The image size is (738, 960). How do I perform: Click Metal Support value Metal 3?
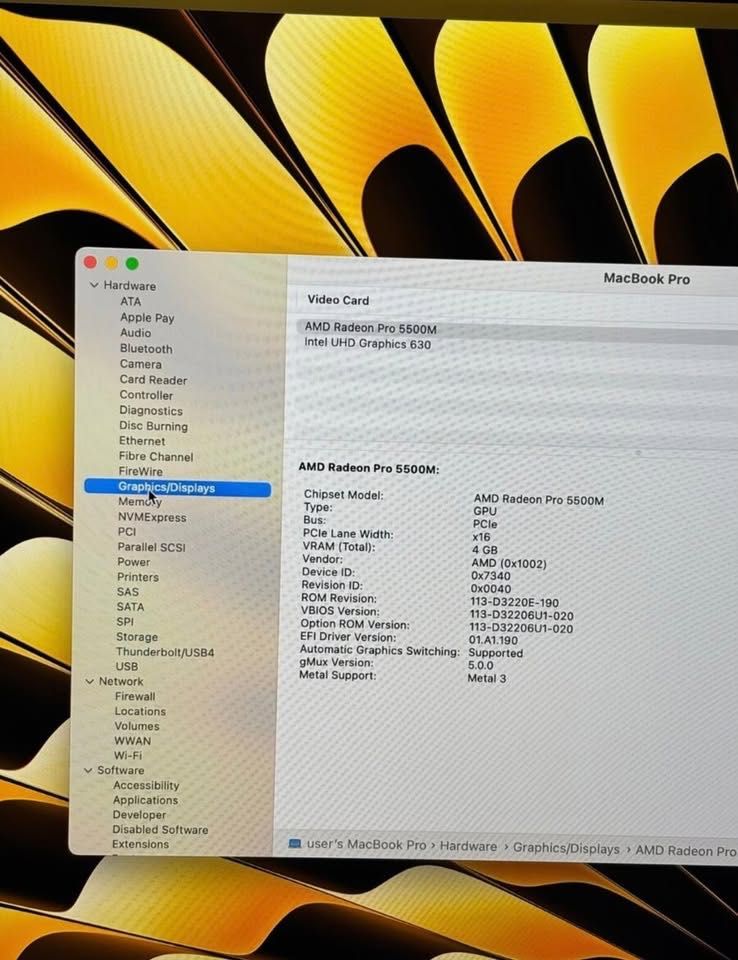coord(487,678)
